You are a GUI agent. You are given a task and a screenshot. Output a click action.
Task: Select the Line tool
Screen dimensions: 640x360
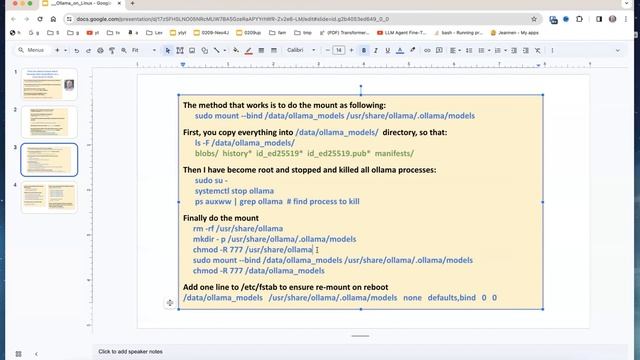217,51
